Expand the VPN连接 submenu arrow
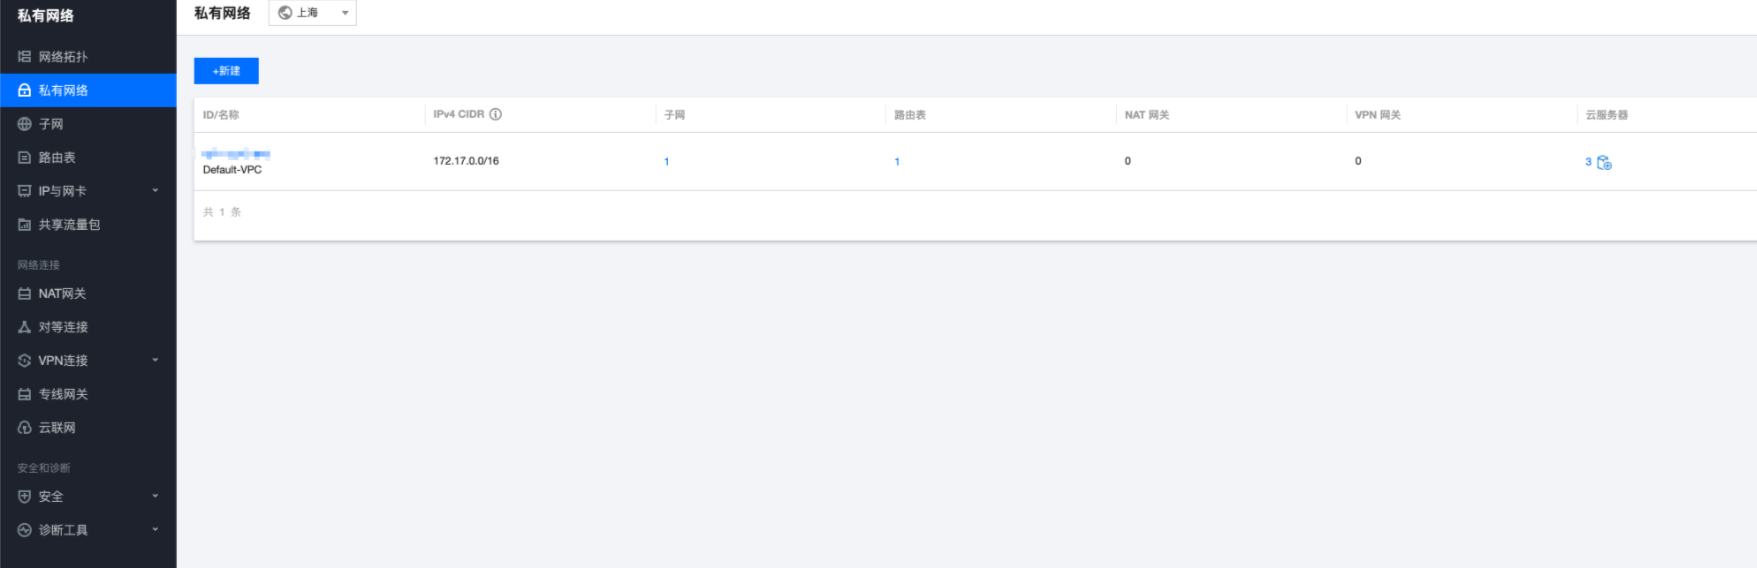This screenshot has height=568, width=1757. tap(155, 360)
